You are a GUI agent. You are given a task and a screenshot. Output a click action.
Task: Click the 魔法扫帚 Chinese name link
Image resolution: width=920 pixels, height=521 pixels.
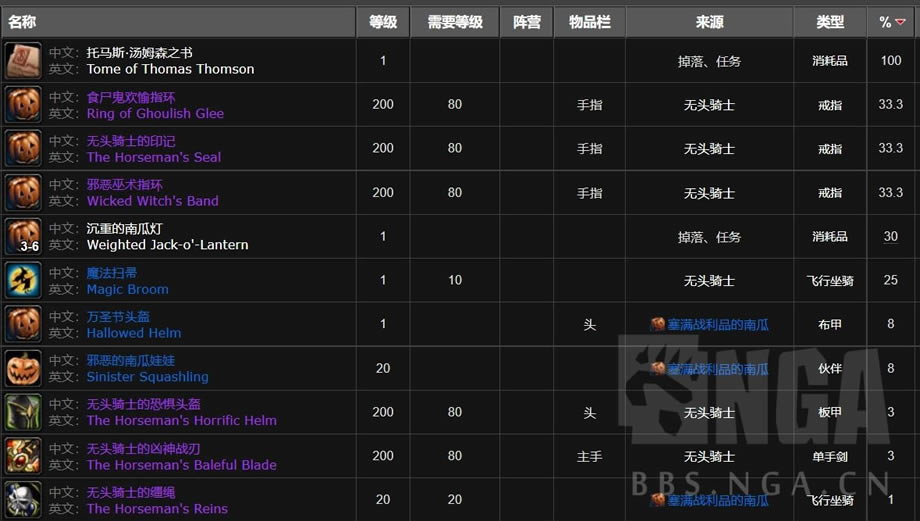click(112, 273)
